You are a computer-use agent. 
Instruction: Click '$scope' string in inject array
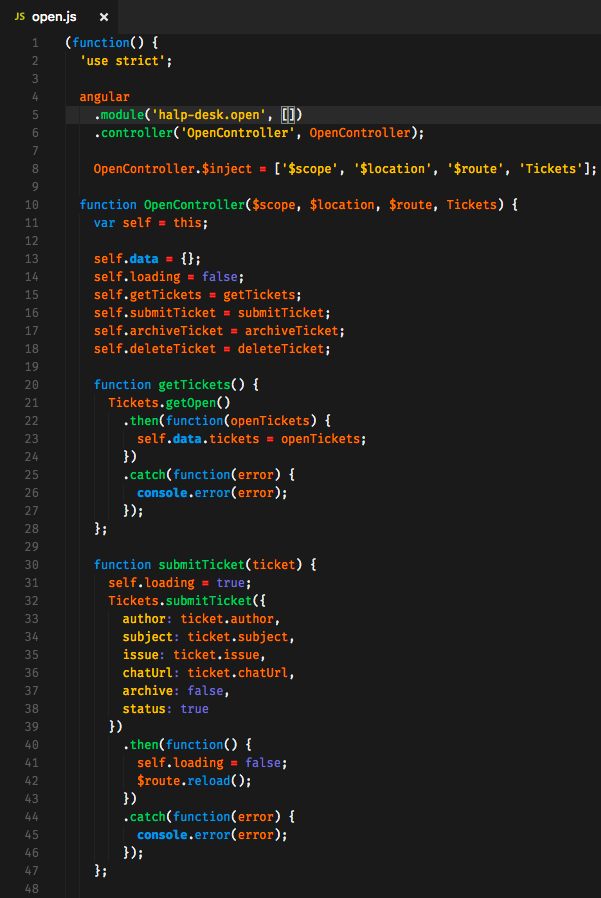click(x=310, y=169)
